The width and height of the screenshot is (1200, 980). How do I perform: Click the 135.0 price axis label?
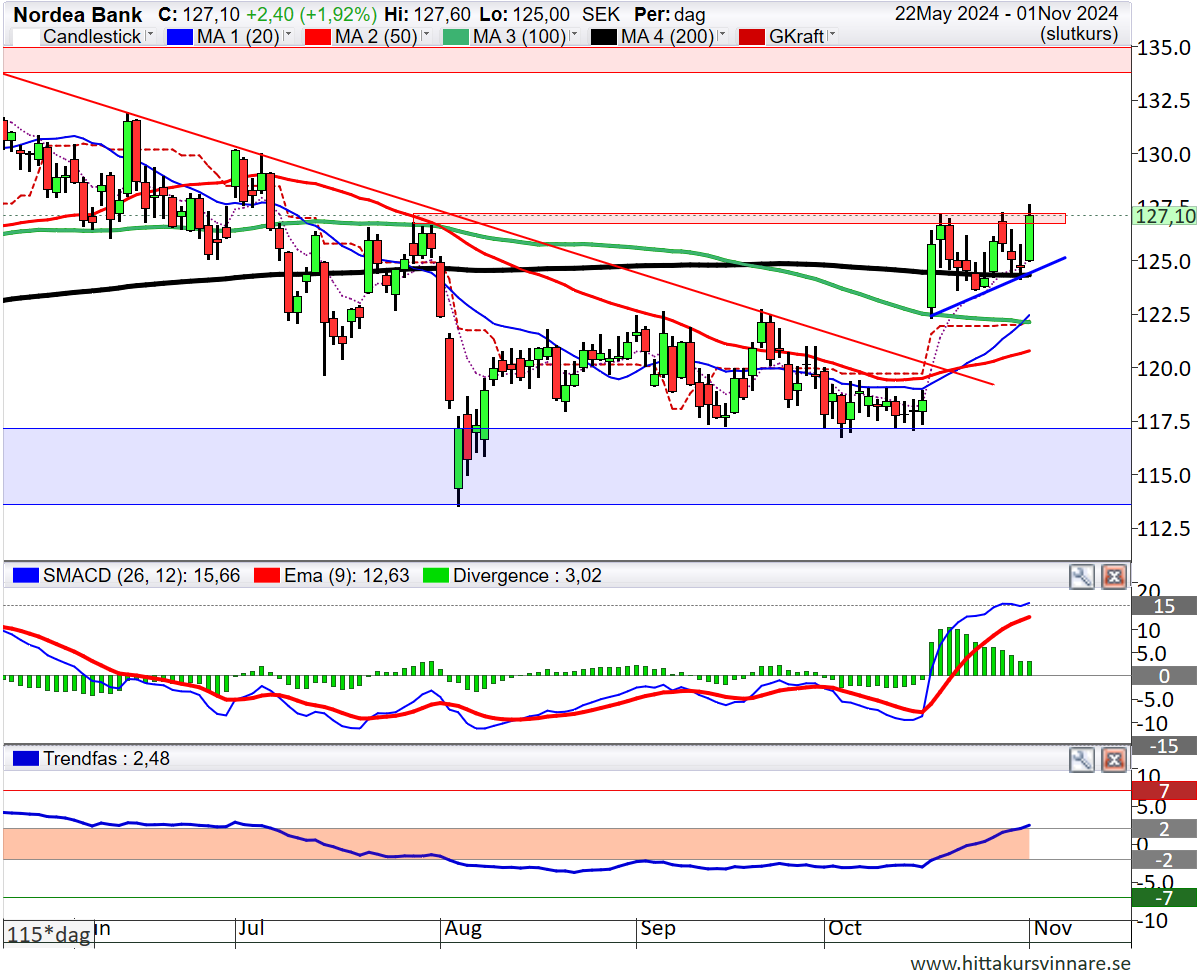click(1164, 48)
